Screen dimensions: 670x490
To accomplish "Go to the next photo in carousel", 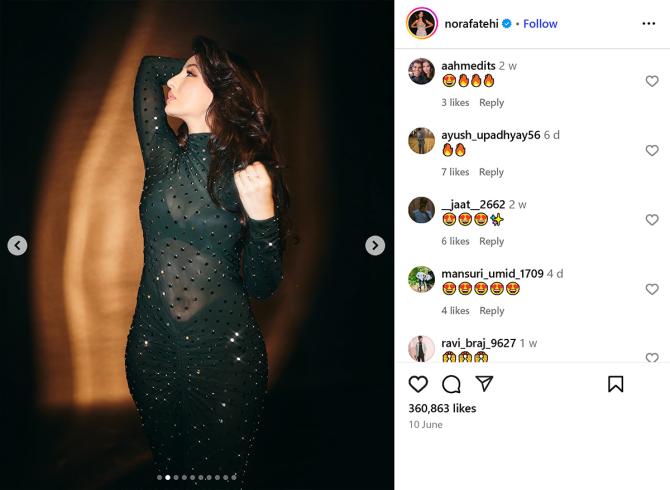I will click(x=375, y=245).
